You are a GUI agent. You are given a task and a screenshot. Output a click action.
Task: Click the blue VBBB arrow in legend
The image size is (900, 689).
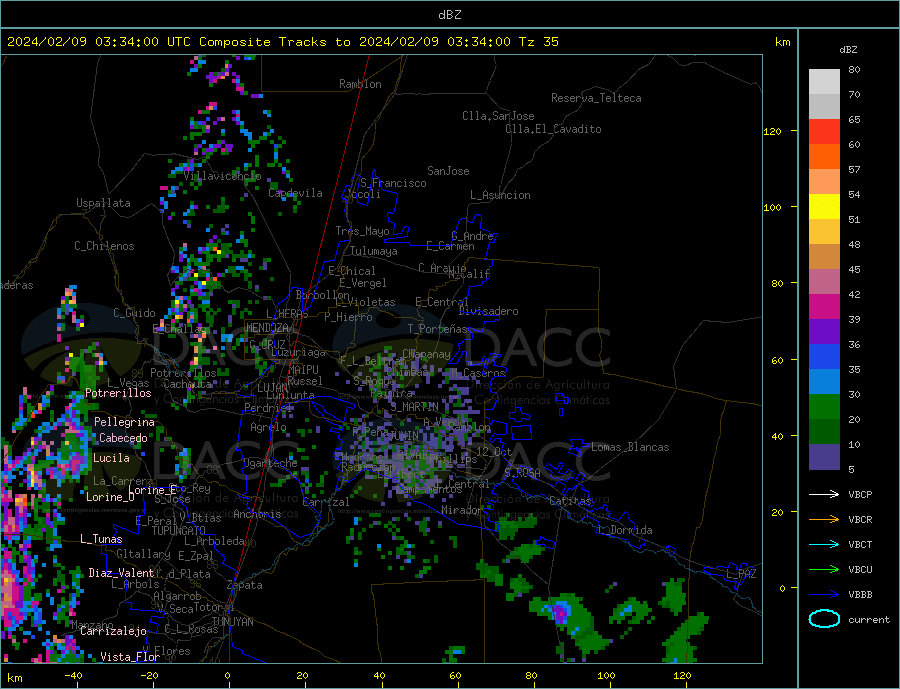(x=824, y=594)
